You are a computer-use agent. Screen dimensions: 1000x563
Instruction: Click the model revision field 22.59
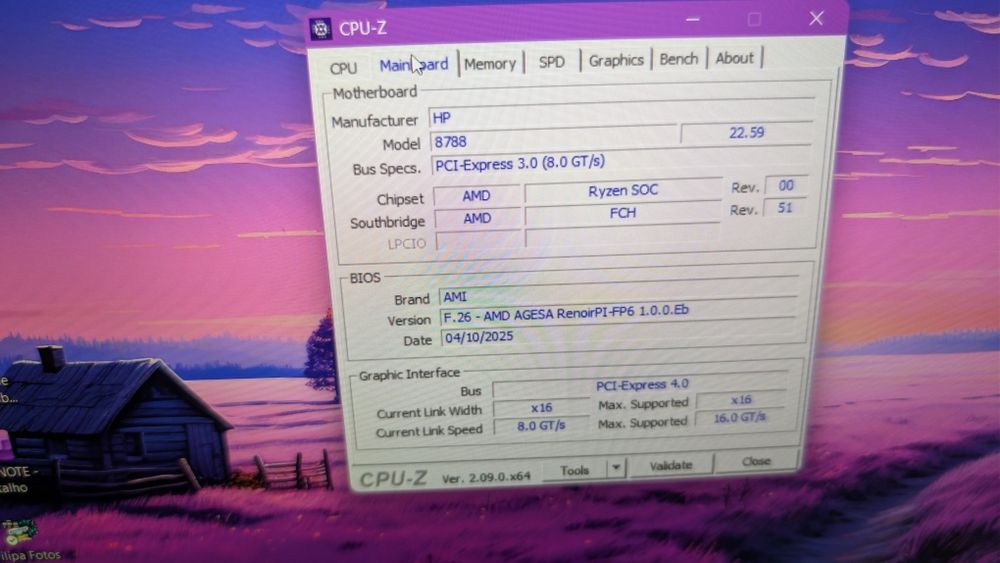click(746, 133)
